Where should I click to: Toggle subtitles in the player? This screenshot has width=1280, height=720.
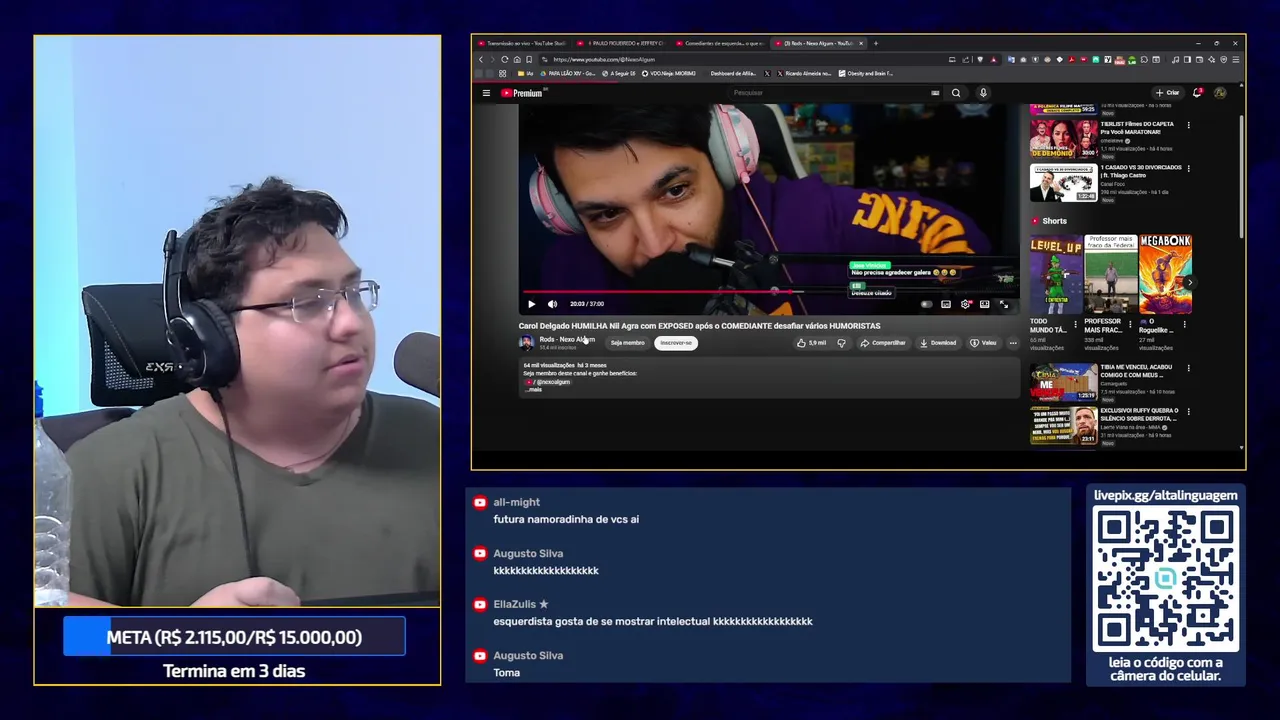tap(946, 304)
